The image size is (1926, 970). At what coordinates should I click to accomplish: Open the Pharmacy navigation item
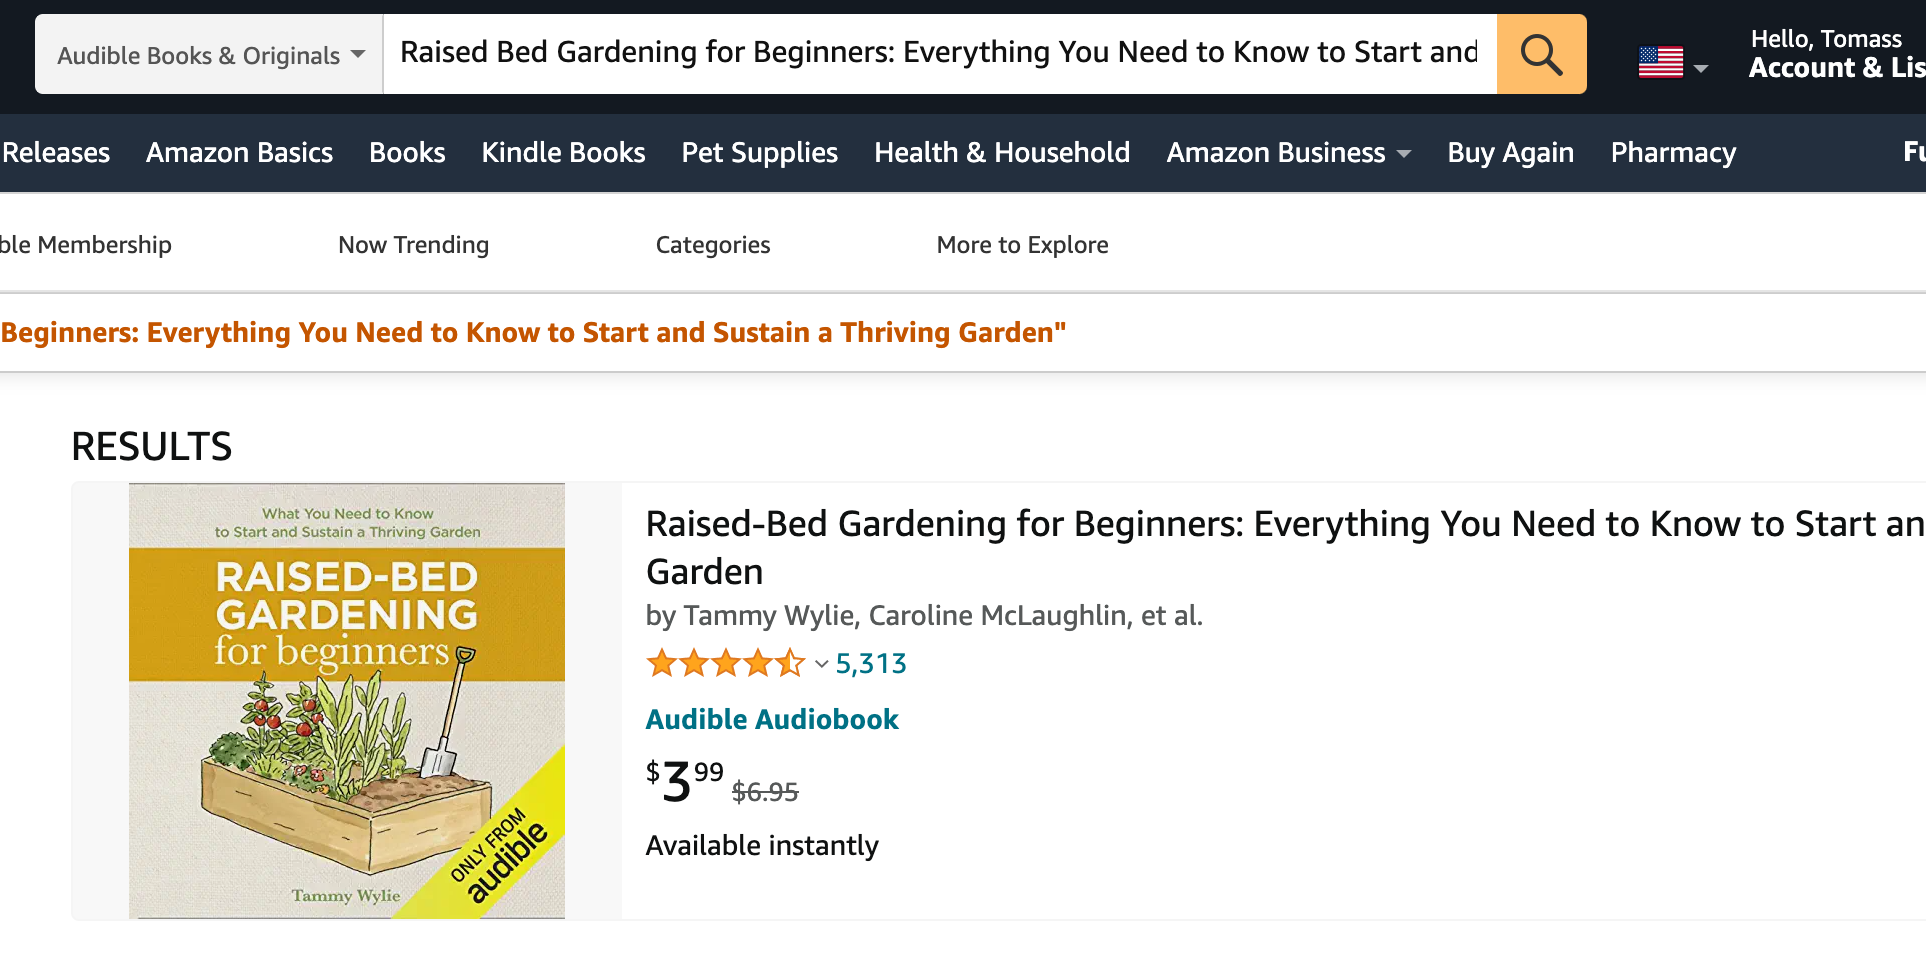coord(1673,153)
